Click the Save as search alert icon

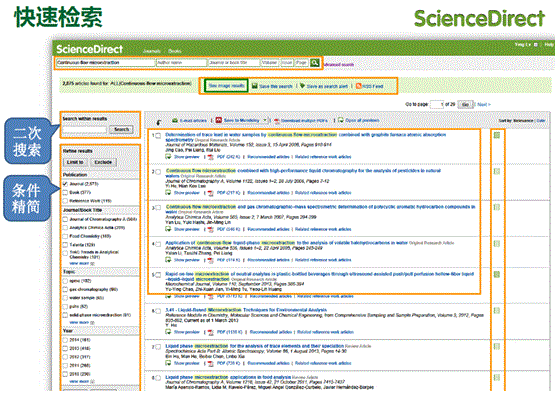click(x=302, y=86)
